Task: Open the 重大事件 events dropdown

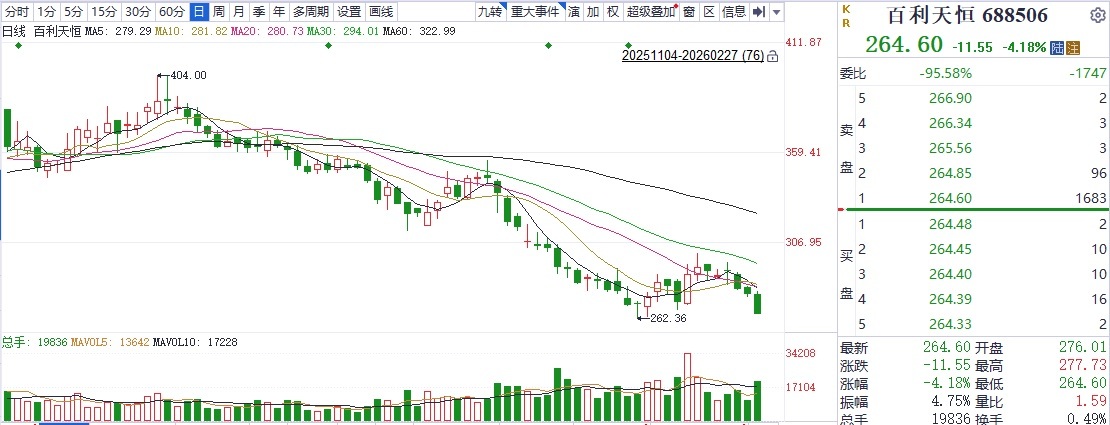Action: 534,12
